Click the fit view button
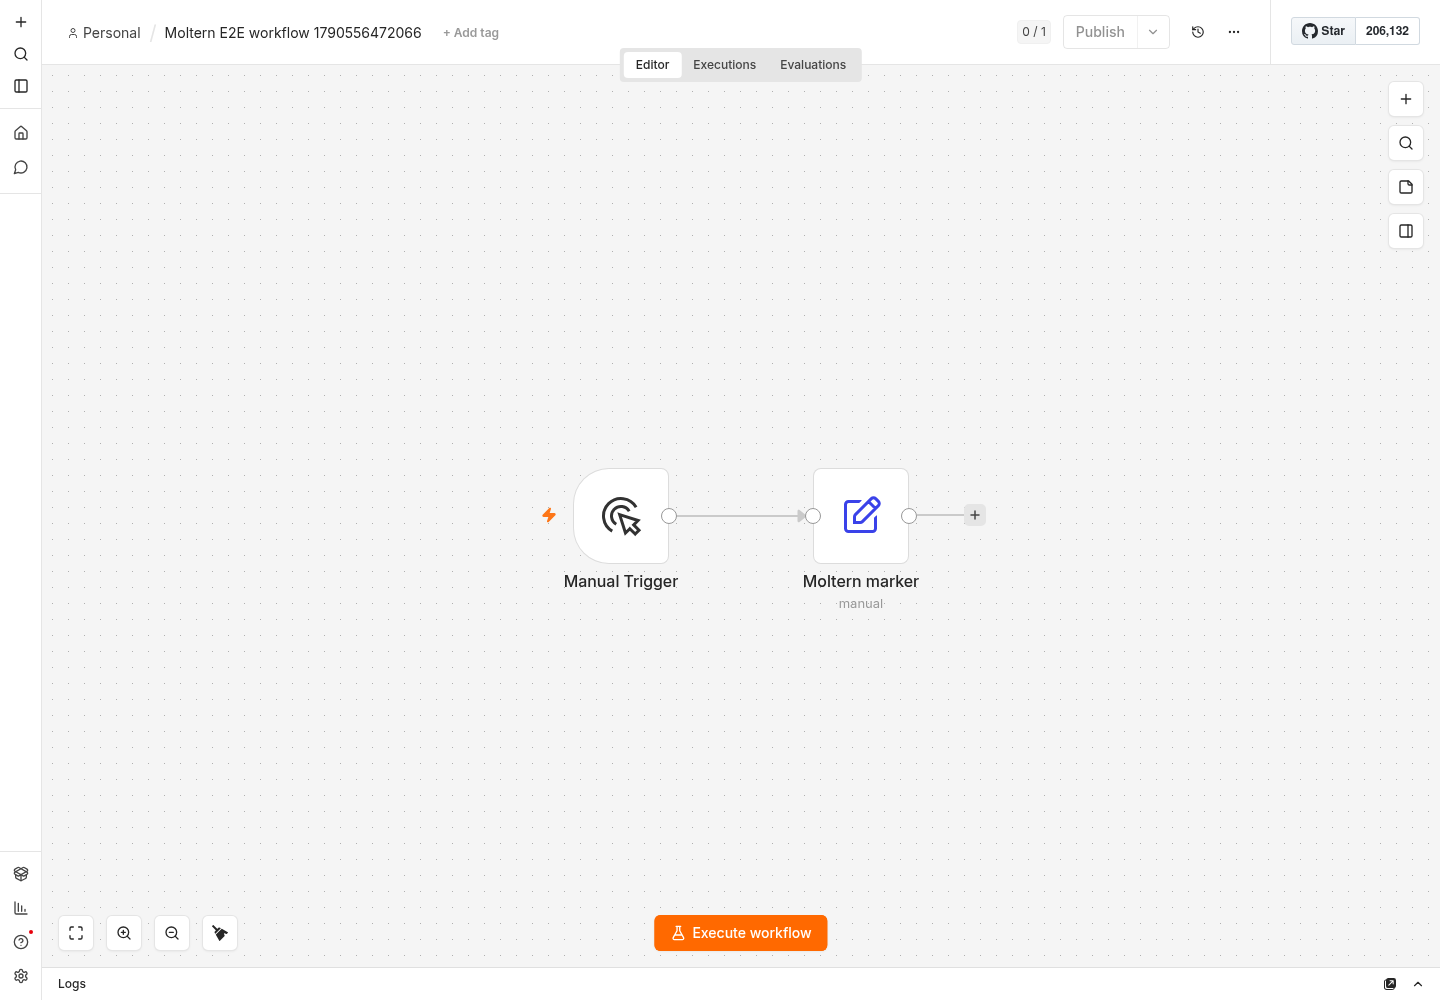1440x1000 pixels. (76, 933)
